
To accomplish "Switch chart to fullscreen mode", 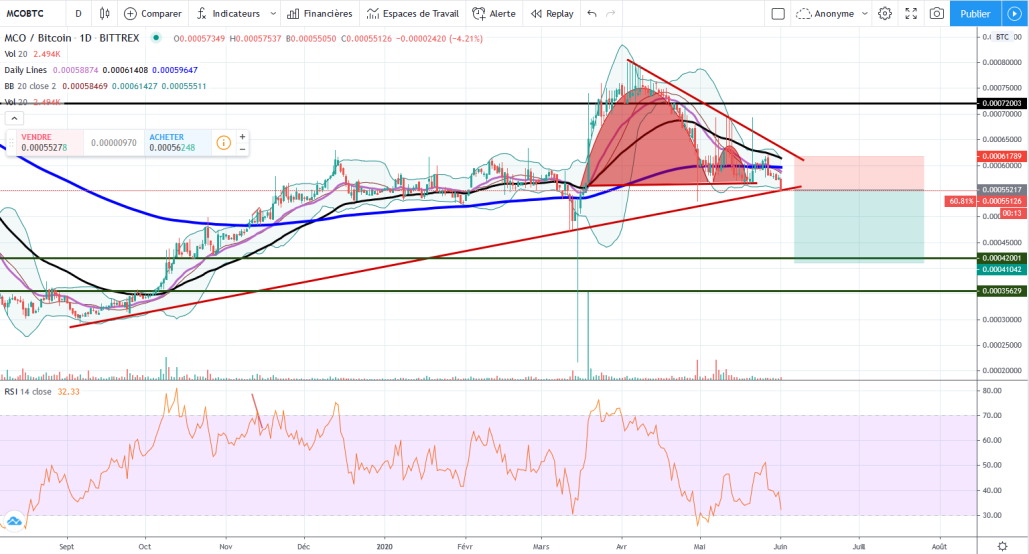I will 911,13.
